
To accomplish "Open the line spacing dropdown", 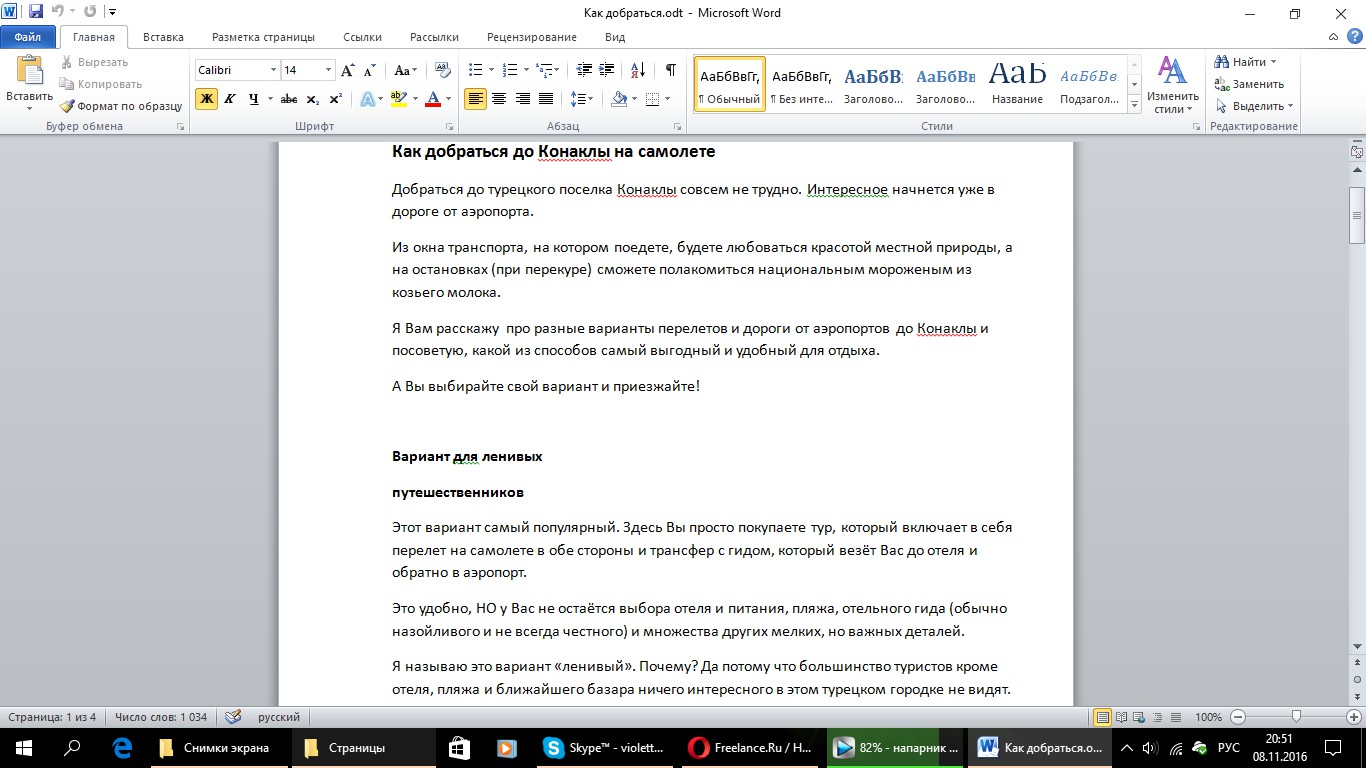I will [581, 99].
